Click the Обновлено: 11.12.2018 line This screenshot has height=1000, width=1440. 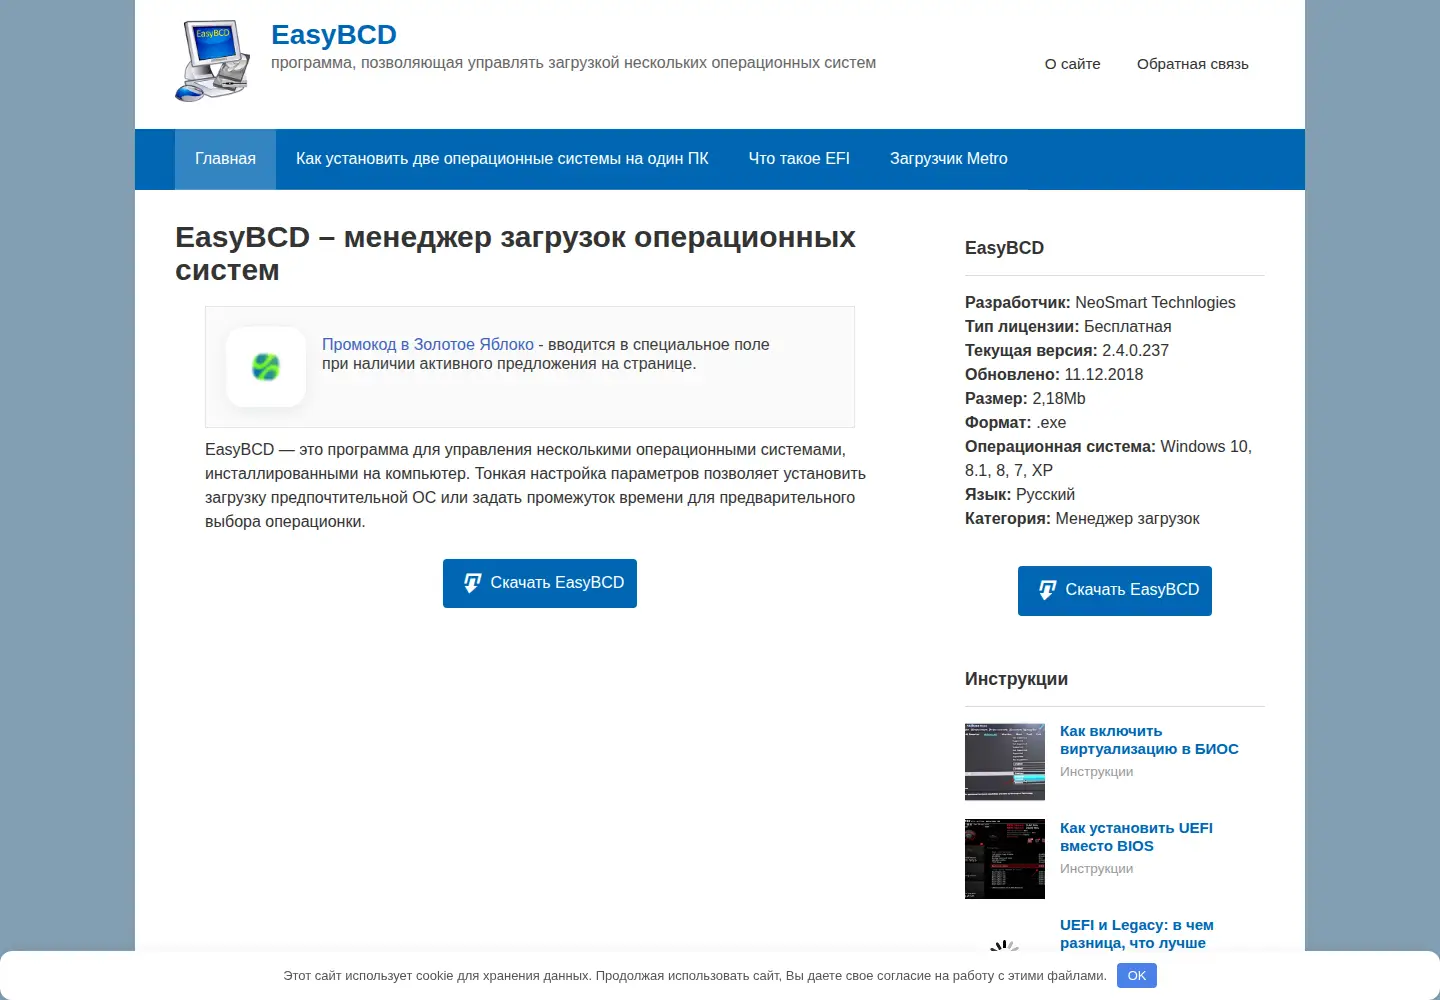click(x=1054, y=375)
